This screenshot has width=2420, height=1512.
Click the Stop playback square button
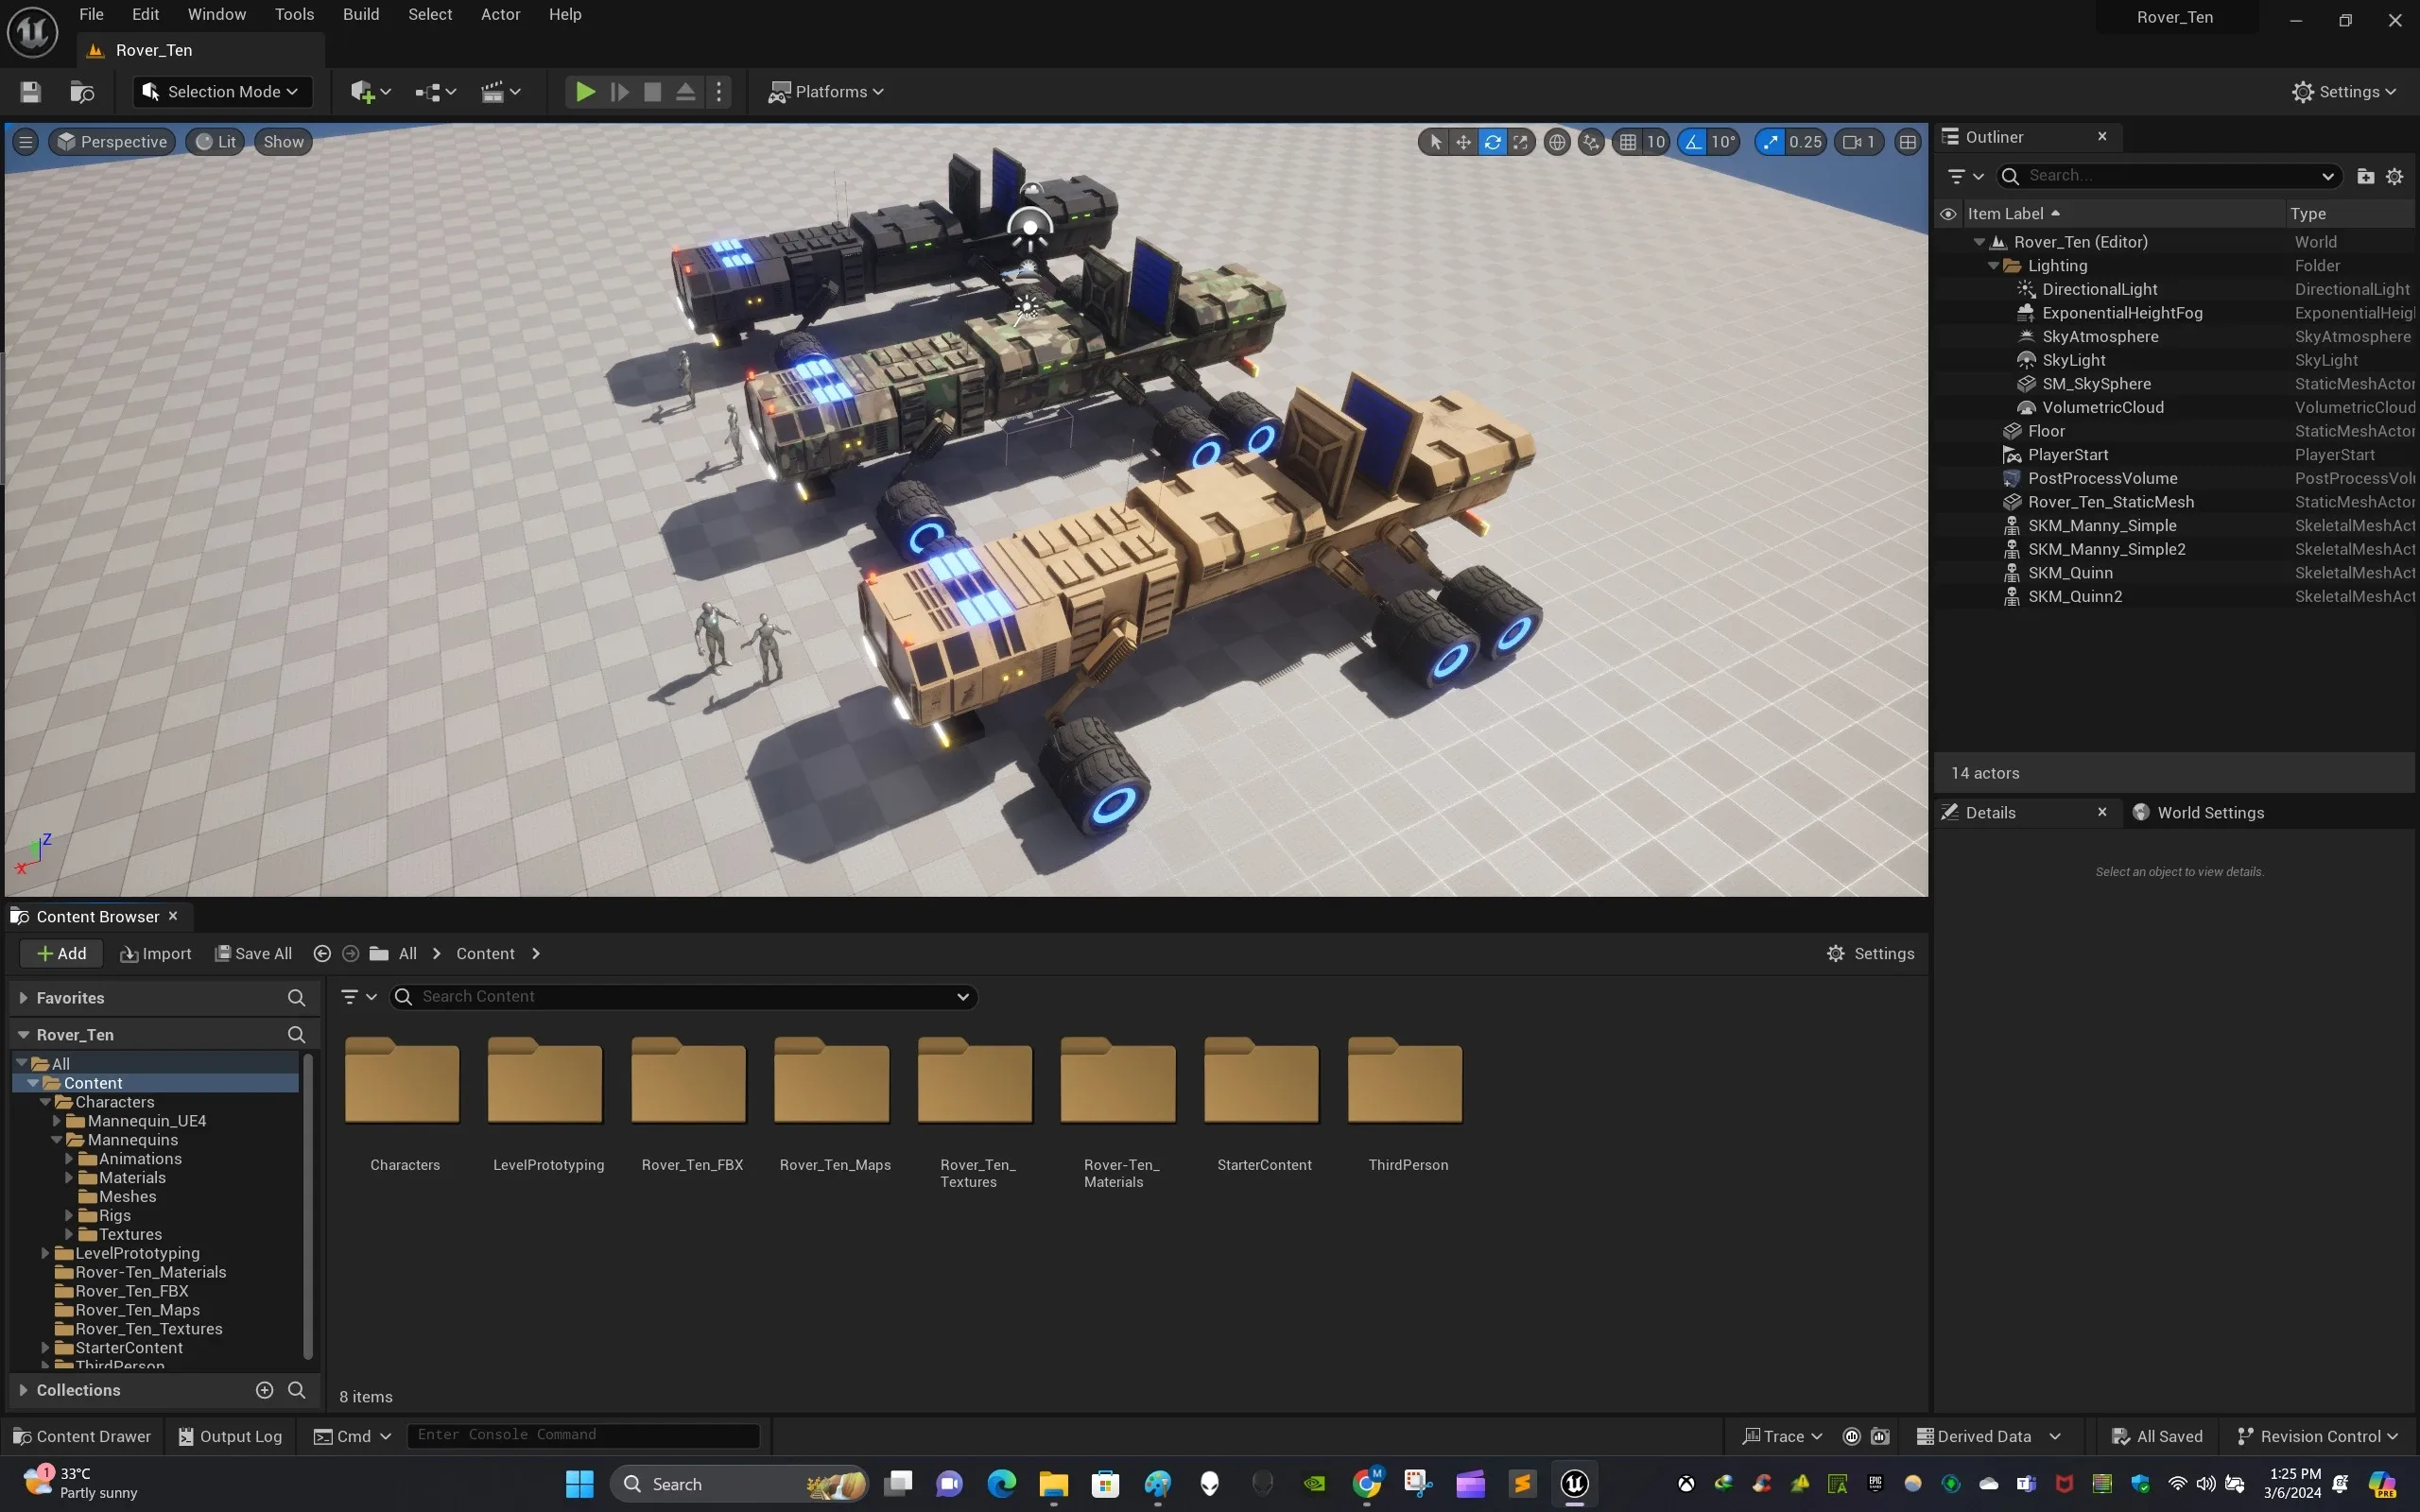tap(652, 92)
